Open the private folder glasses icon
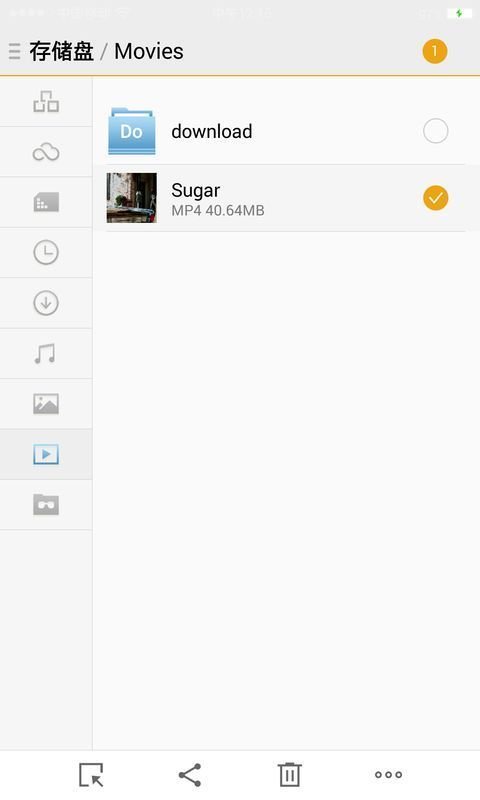 (x=46, y=505)
